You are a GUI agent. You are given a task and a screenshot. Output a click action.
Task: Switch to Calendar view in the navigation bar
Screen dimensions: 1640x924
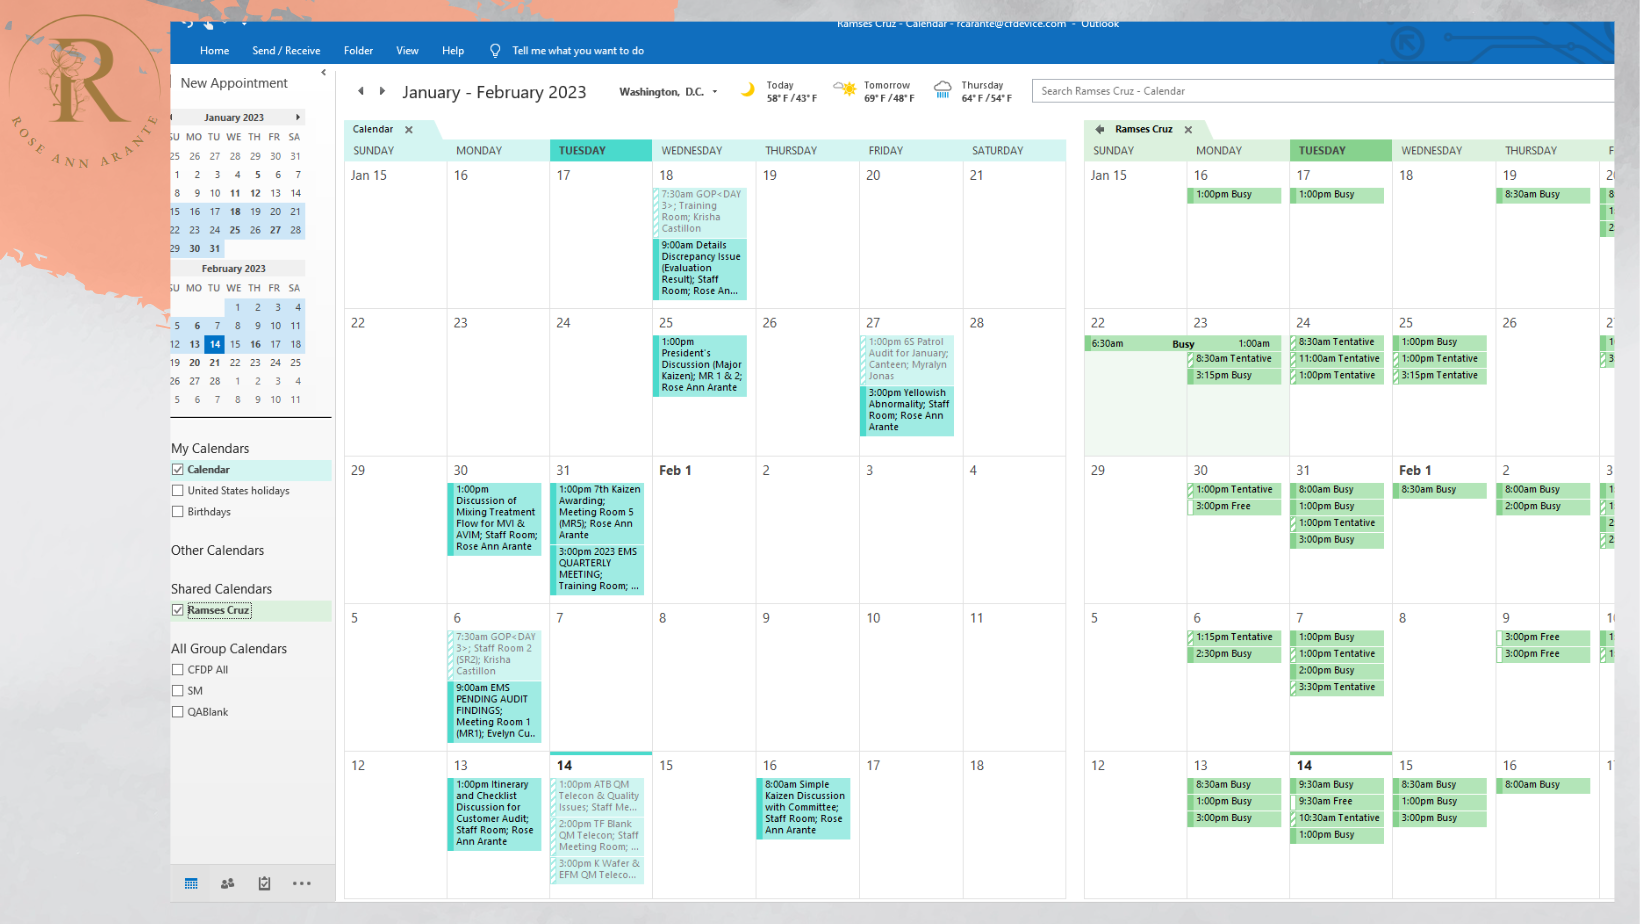(191, 883)
